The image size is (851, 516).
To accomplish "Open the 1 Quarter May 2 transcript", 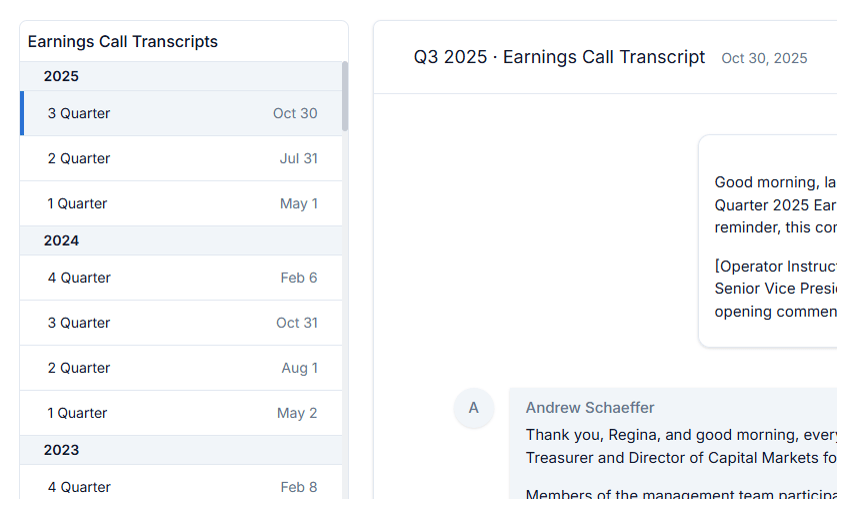I will (180, 413).
